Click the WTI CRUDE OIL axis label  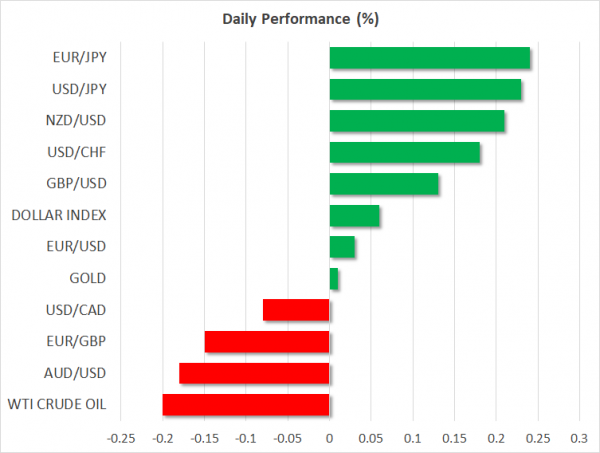click(57, 405)
